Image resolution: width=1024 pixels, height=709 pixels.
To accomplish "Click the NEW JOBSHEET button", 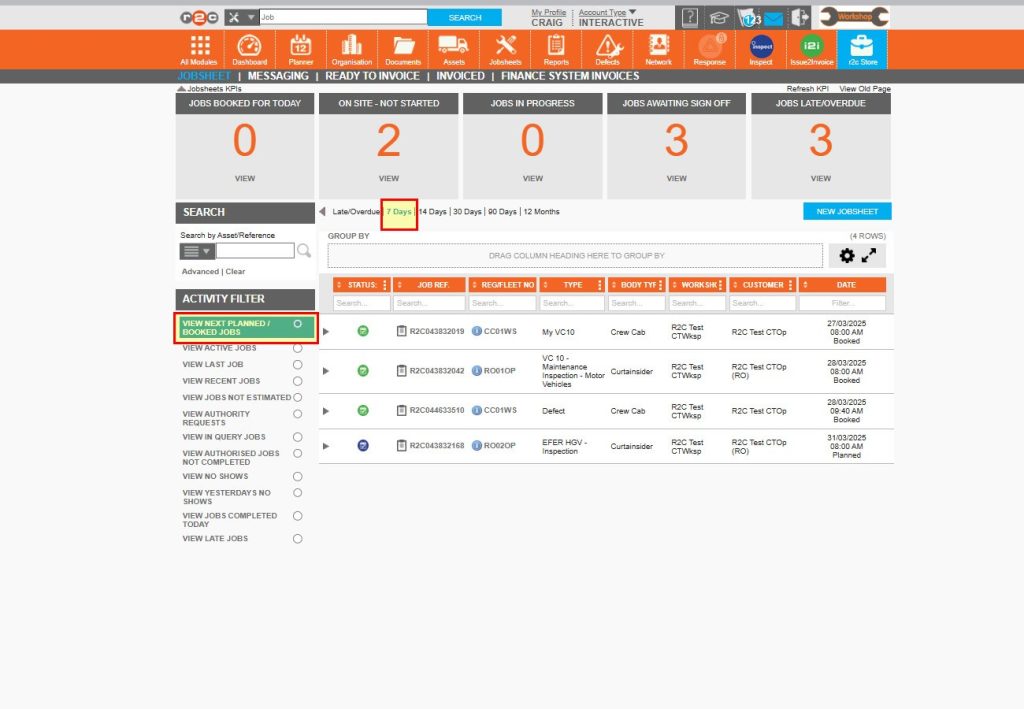I will [x=846, y=211].
